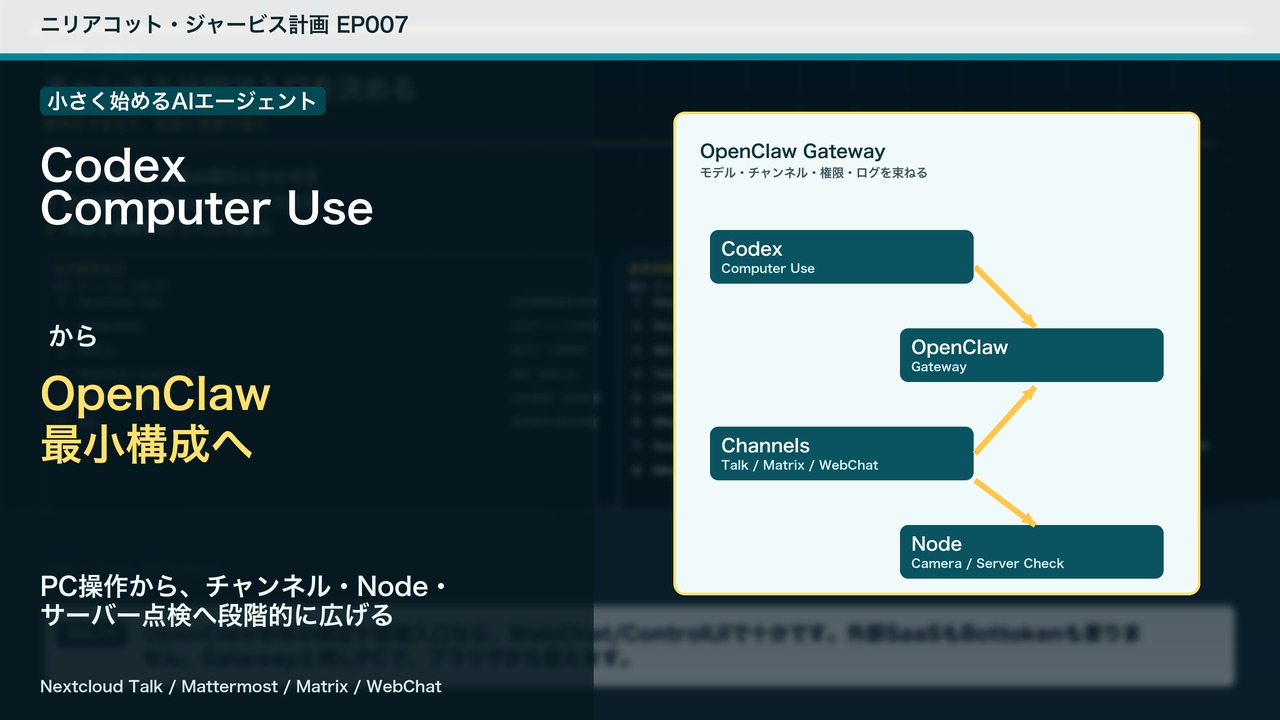Click the teal divider bar below header
Viewport: 1280px width, 720px height.
640,57
